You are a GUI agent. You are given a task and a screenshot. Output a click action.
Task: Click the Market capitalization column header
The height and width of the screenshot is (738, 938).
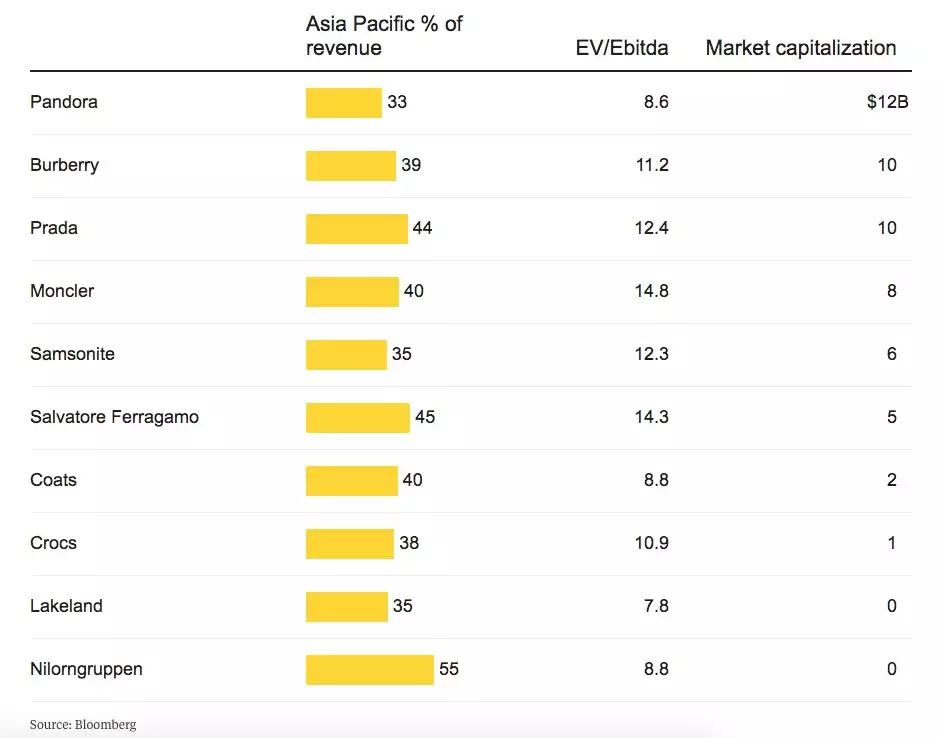click(x=800, y=48)
